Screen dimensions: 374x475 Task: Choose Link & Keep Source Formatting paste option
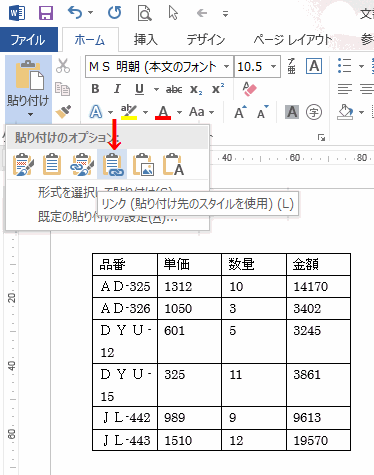pos(82,164)
